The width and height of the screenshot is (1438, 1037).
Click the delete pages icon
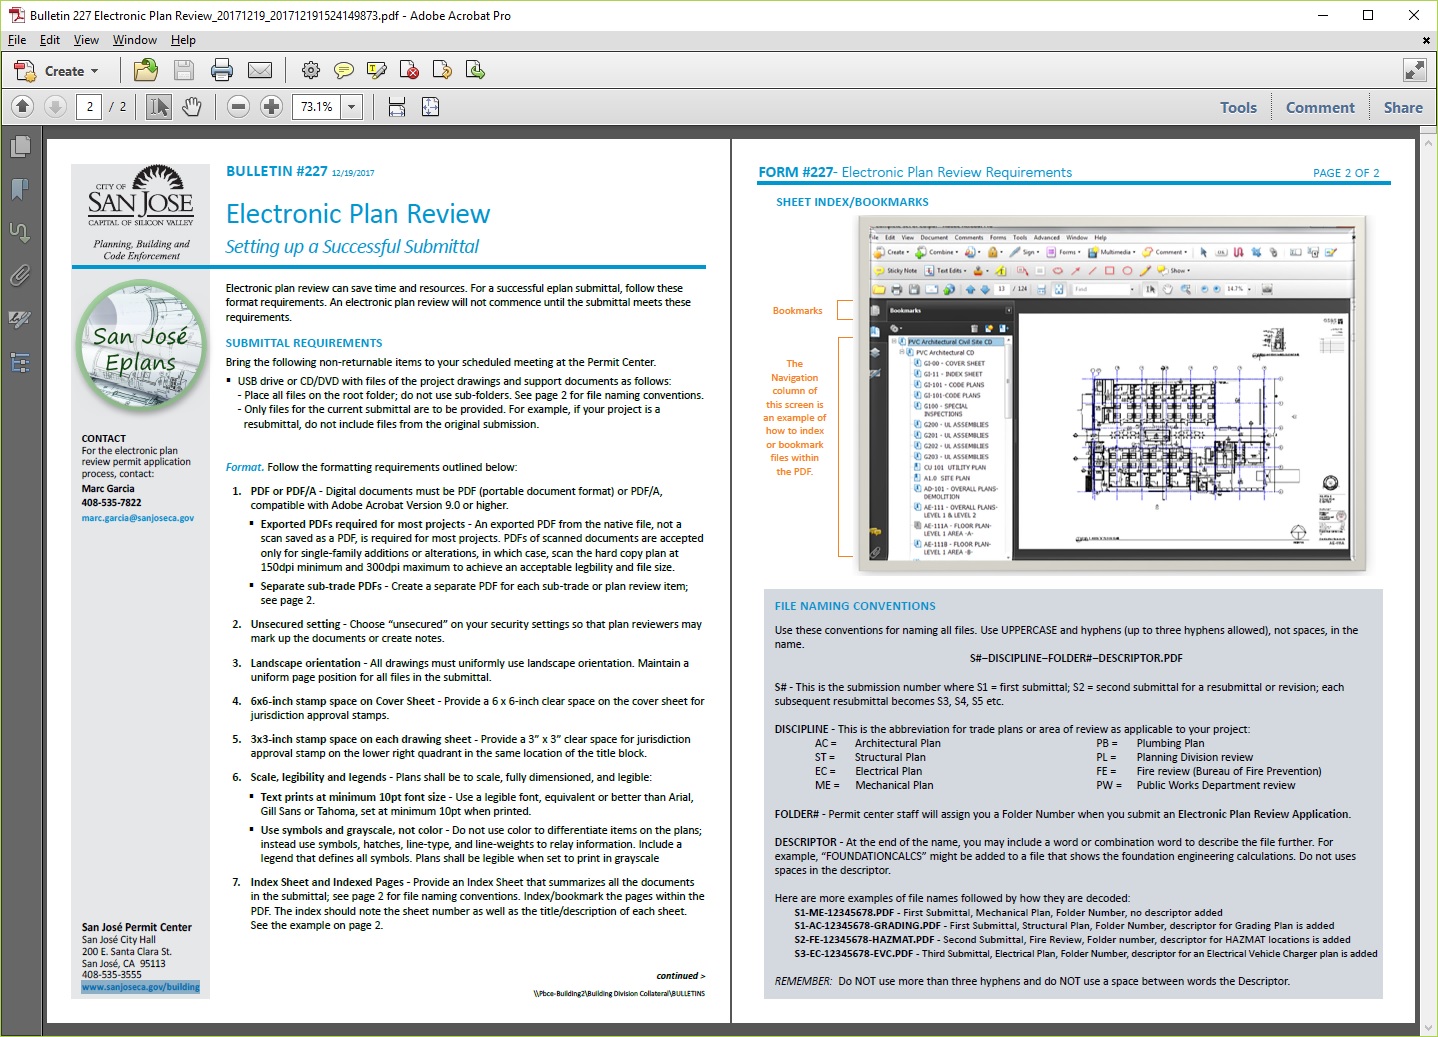pos(409,70)
